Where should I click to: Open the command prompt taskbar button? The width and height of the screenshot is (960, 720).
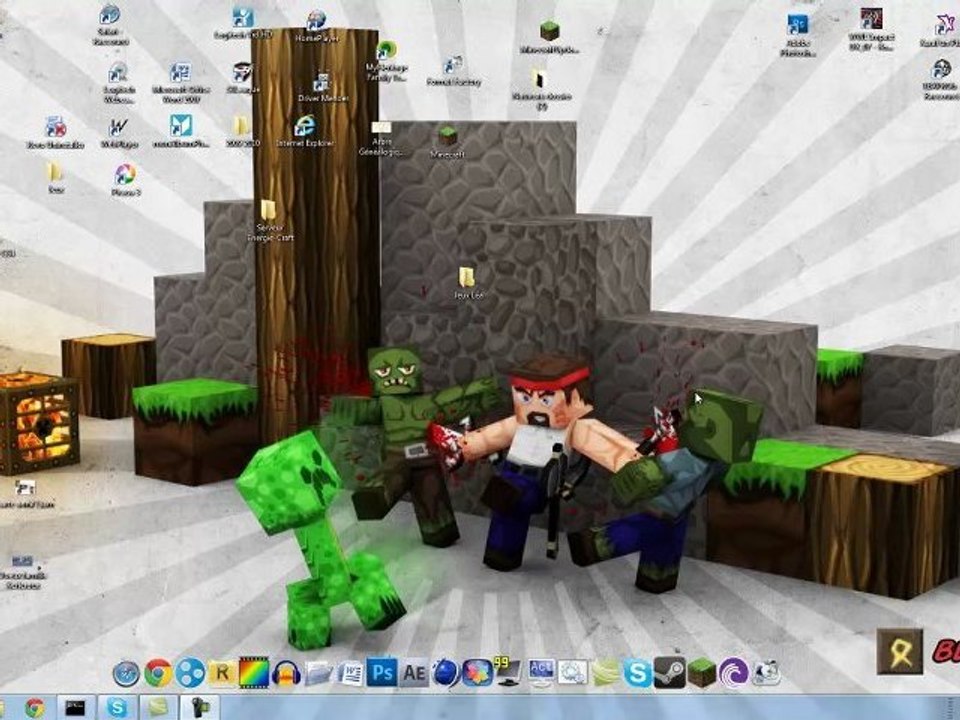pos(76,708)
